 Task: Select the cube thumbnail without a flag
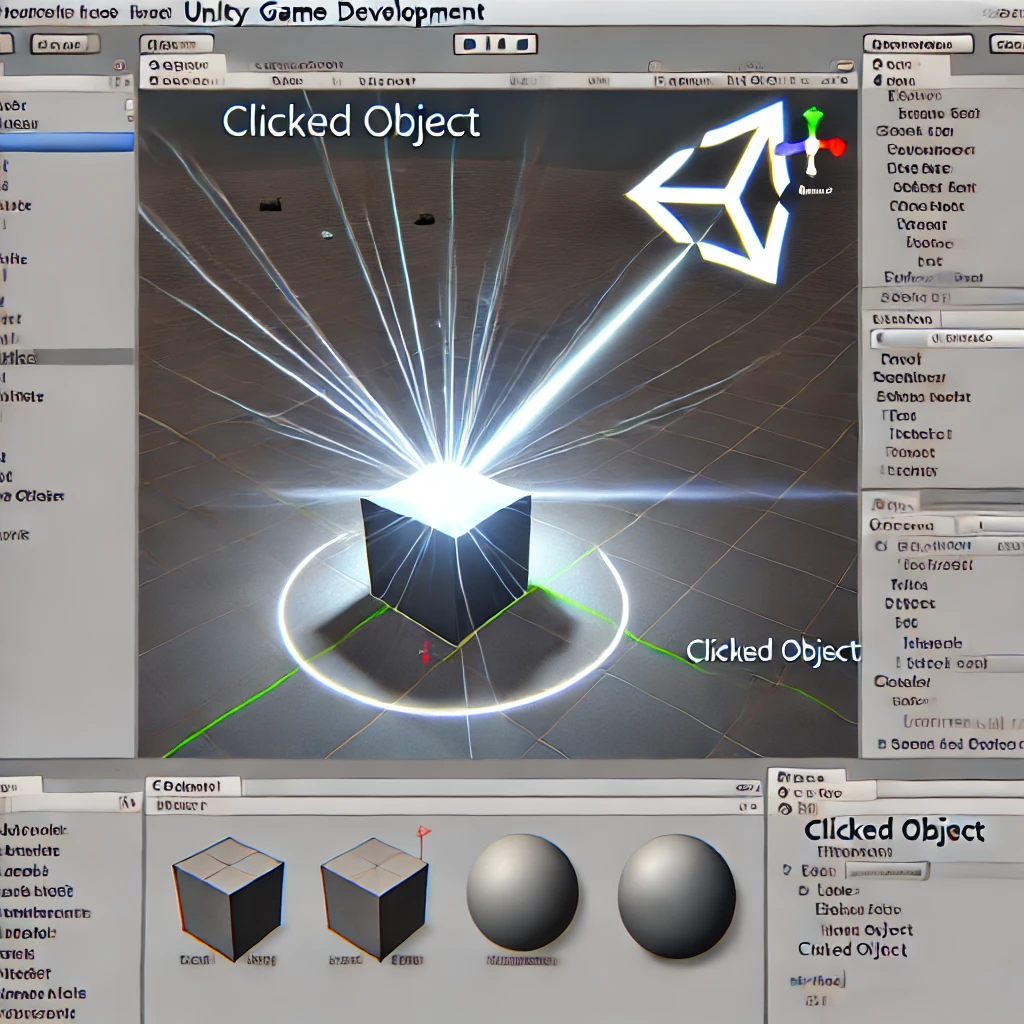[x=229, y=899]
